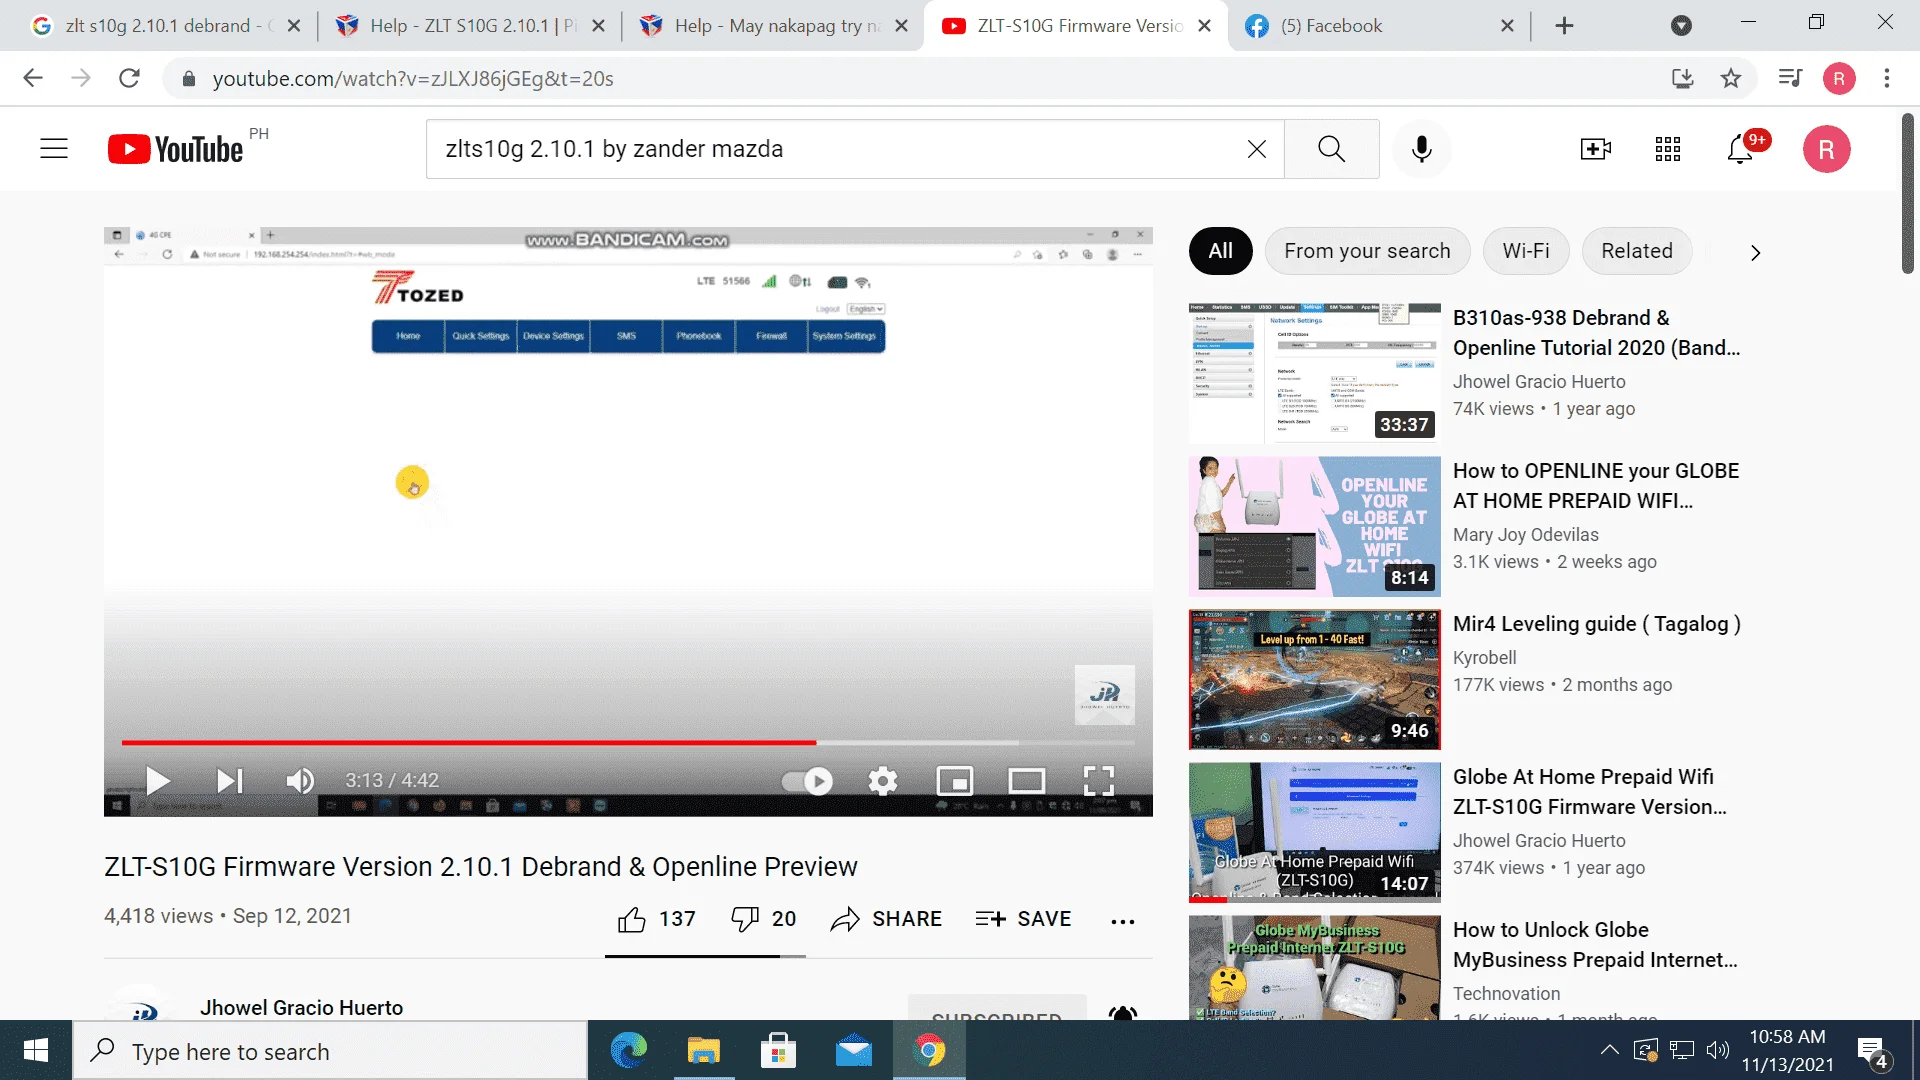Open the Windows action center
Screen dimensions: 1920x1080
tap(1872, 1050)
